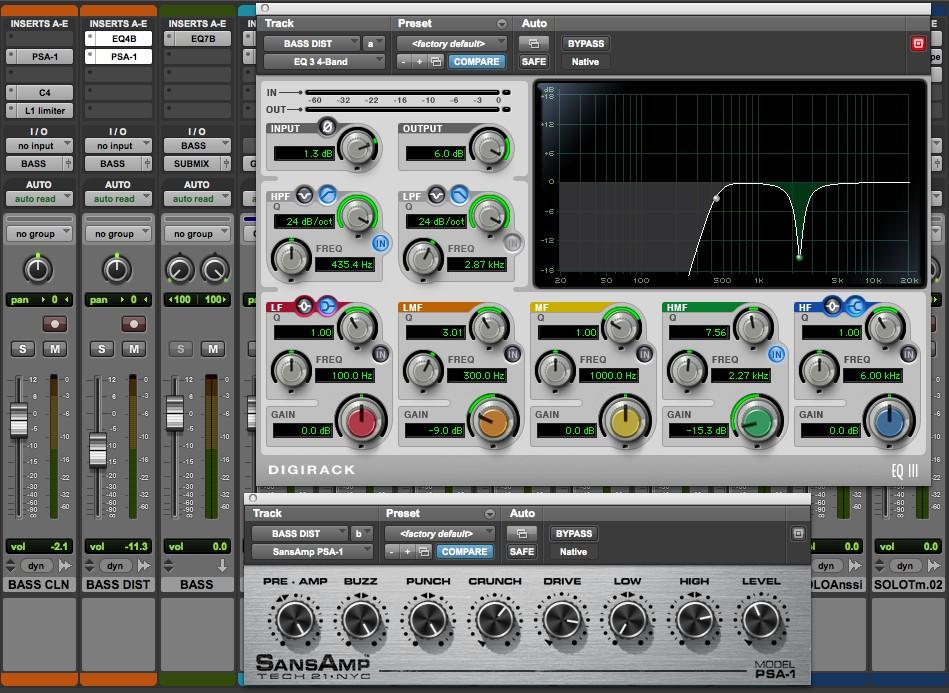Open automation enable icon in SansAmp window
This screenshot has height=693, width=949.
[x=522, y=534]
